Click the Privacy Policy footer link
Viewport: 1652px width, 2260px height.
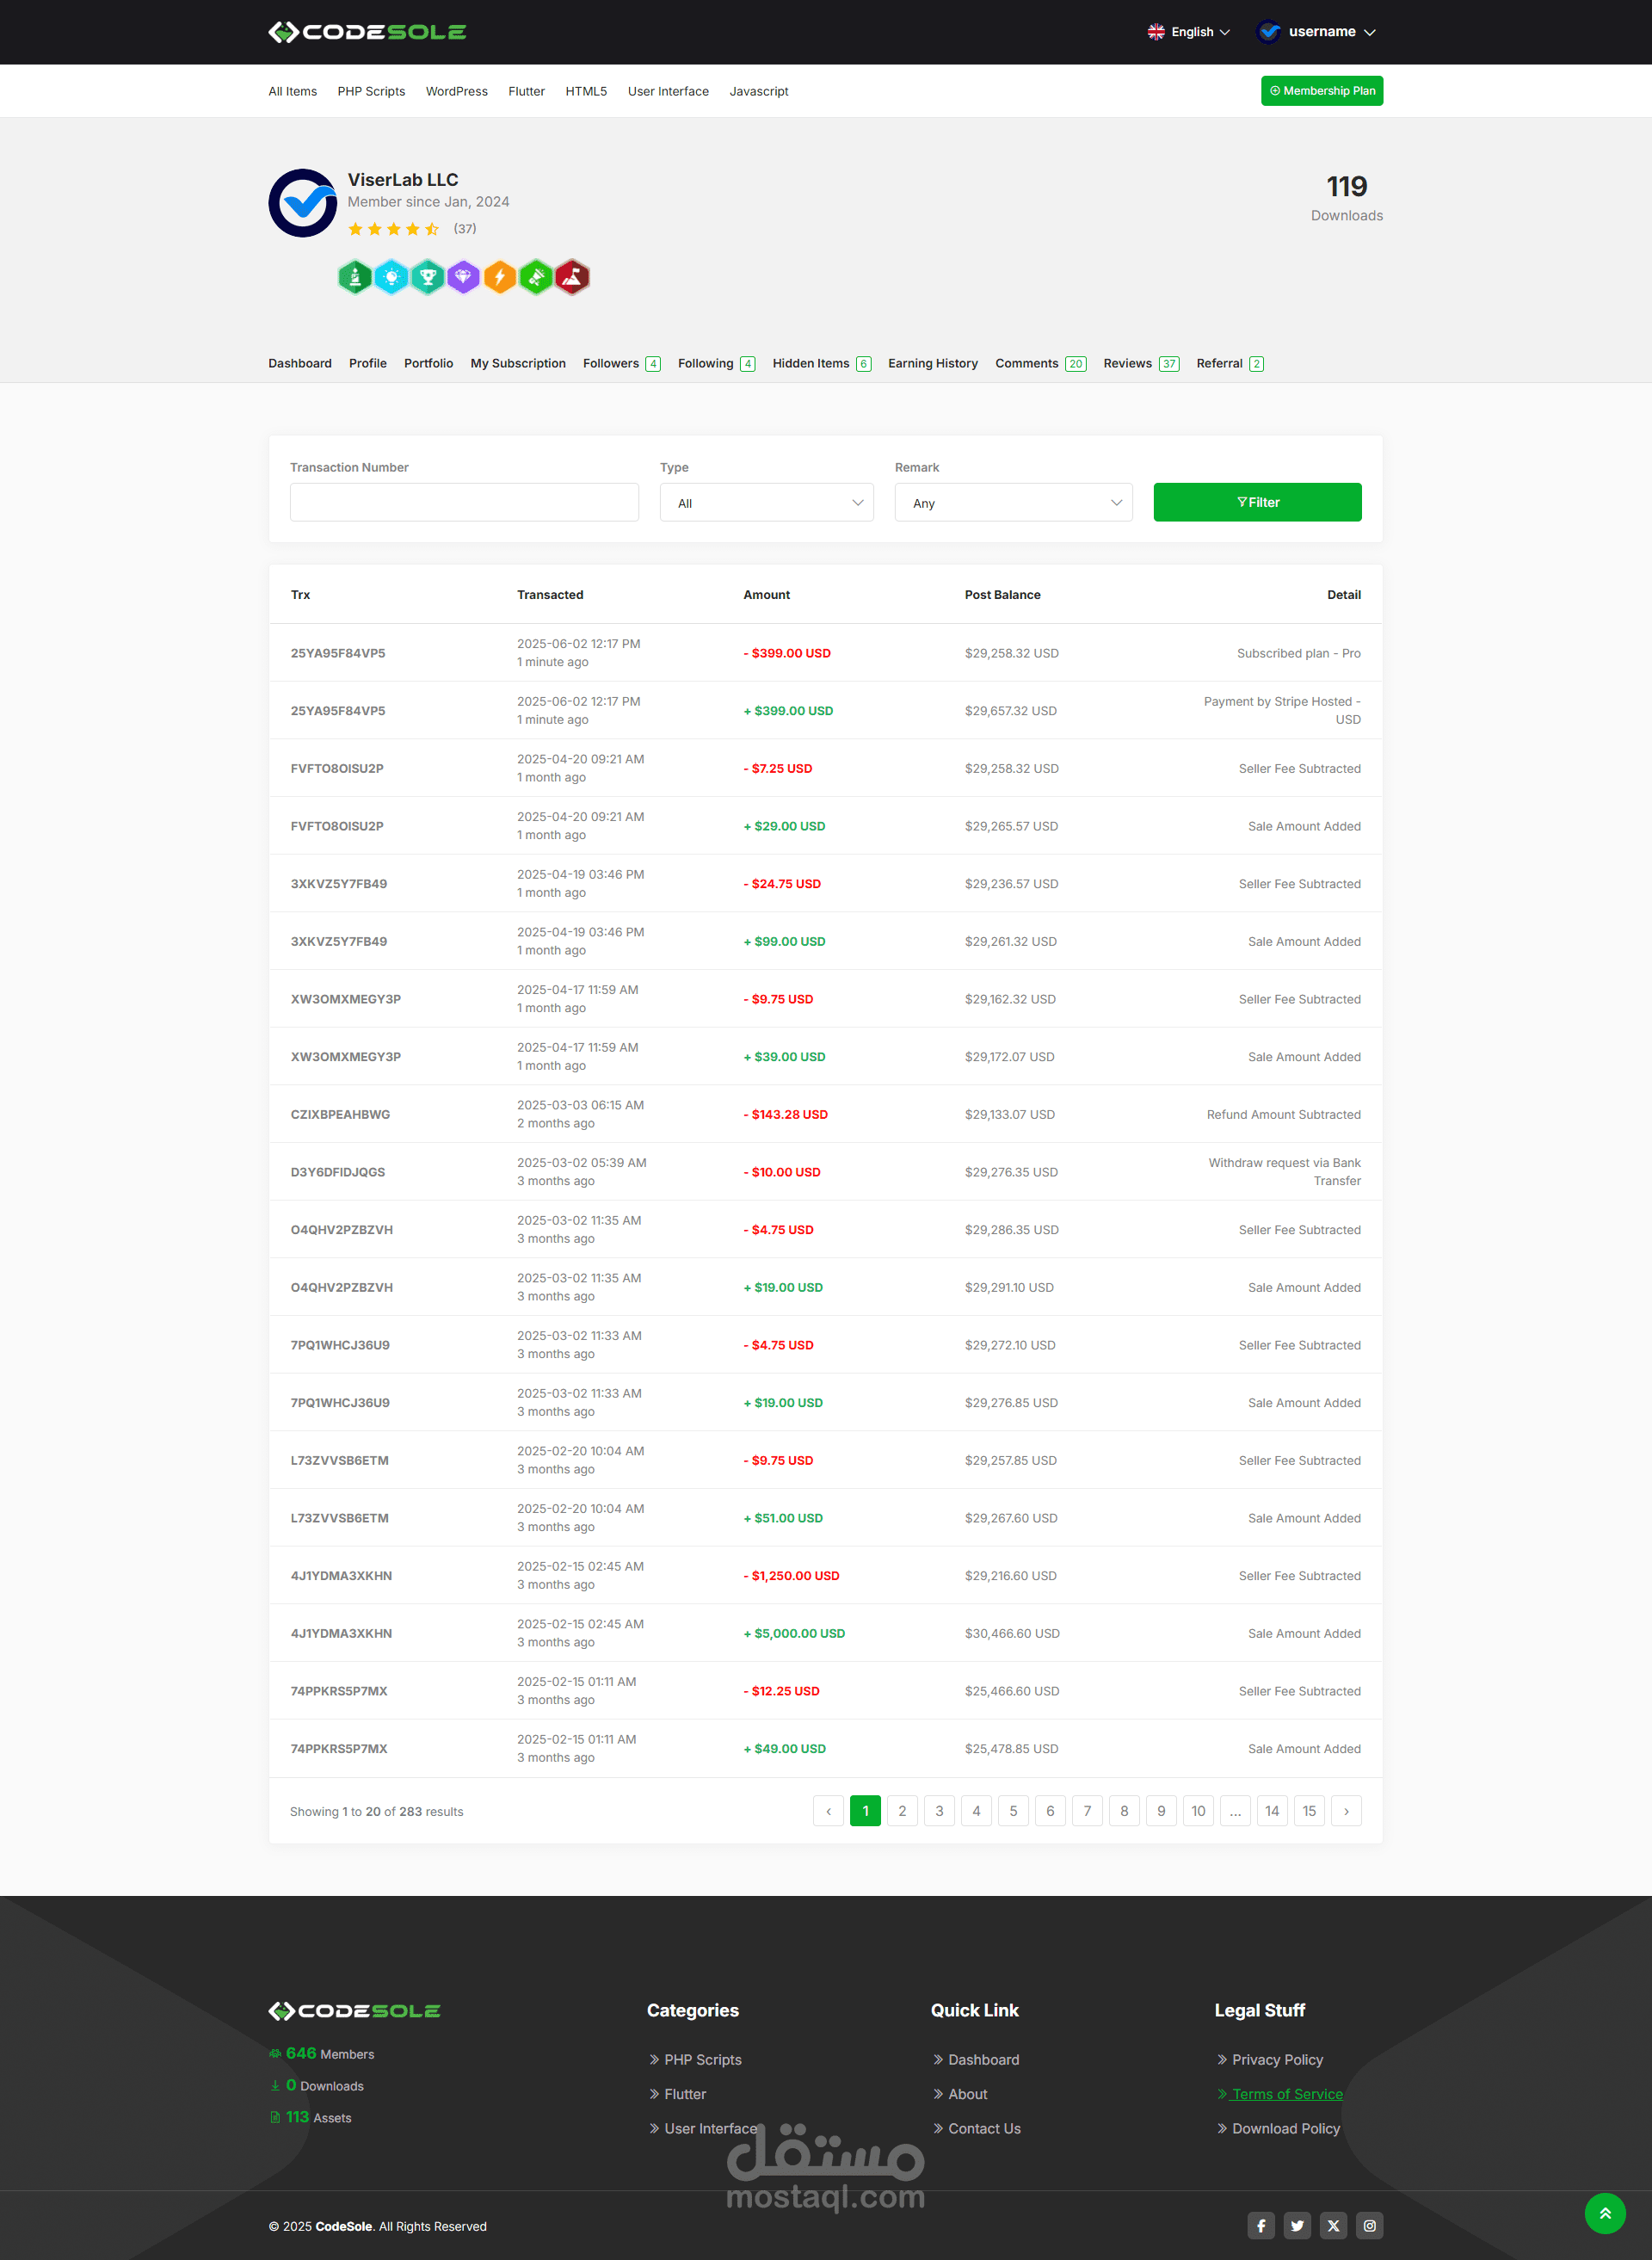tap(1270, 2059)
